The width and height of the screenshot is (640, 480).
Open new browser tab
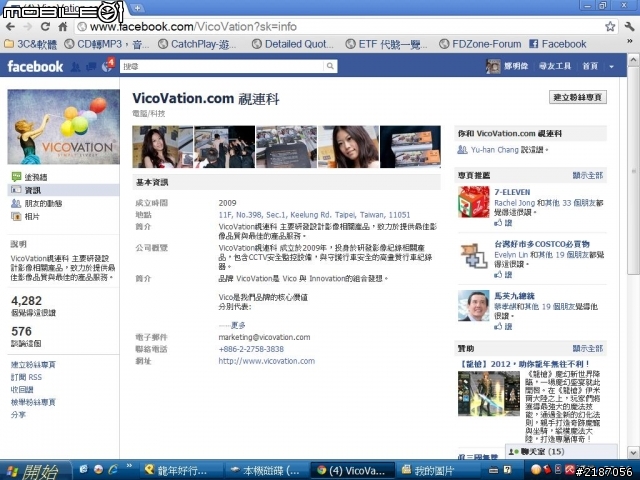pyautogui.click(x=137, y=8)
